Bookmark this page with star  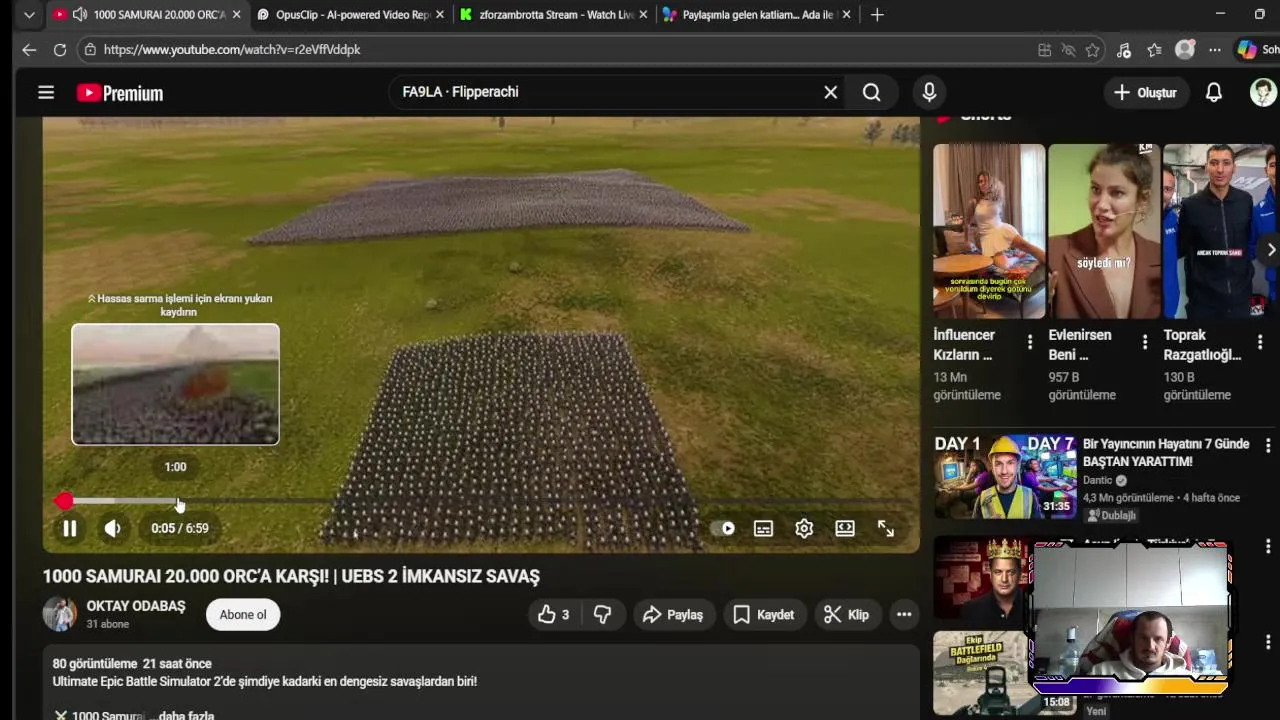1093,50
